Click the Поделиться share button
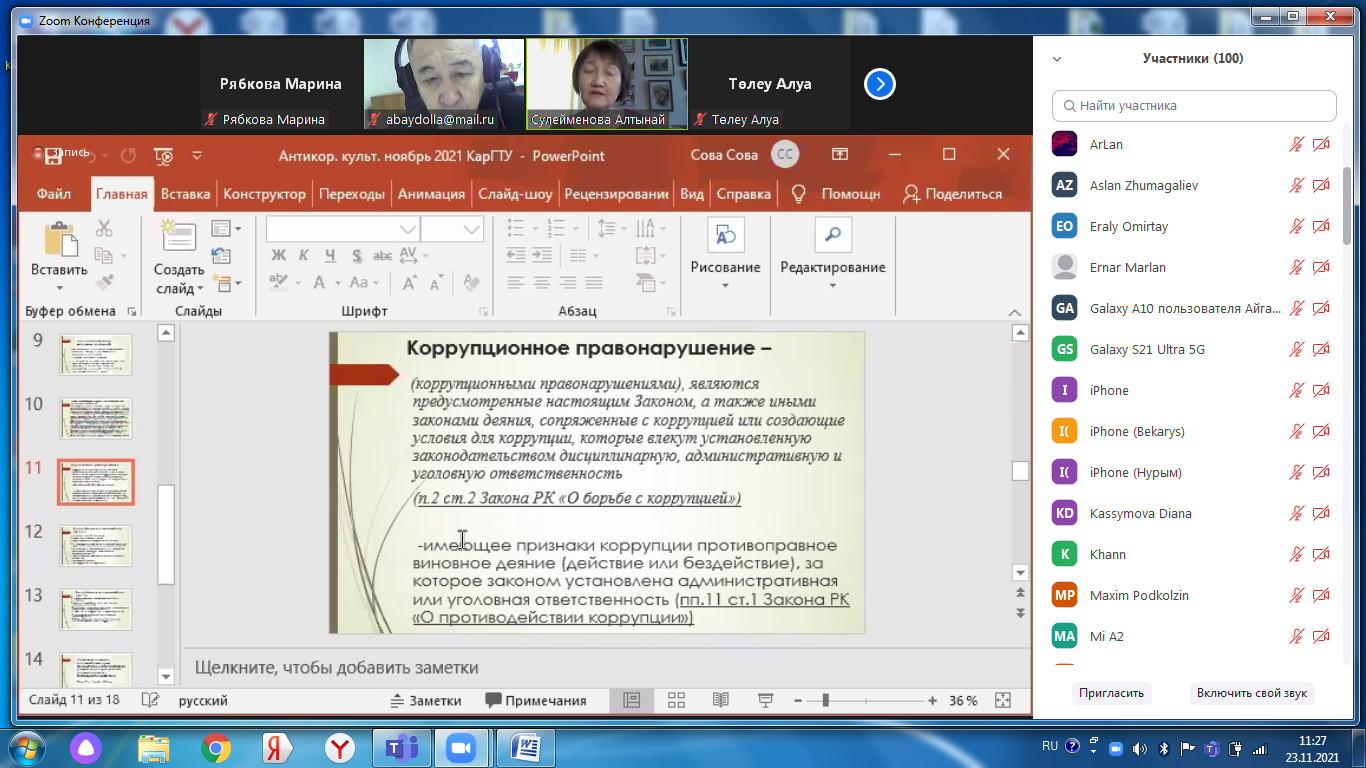This screenshot has height=768, width=1366. pyautogui.click(x=952, y=194)
